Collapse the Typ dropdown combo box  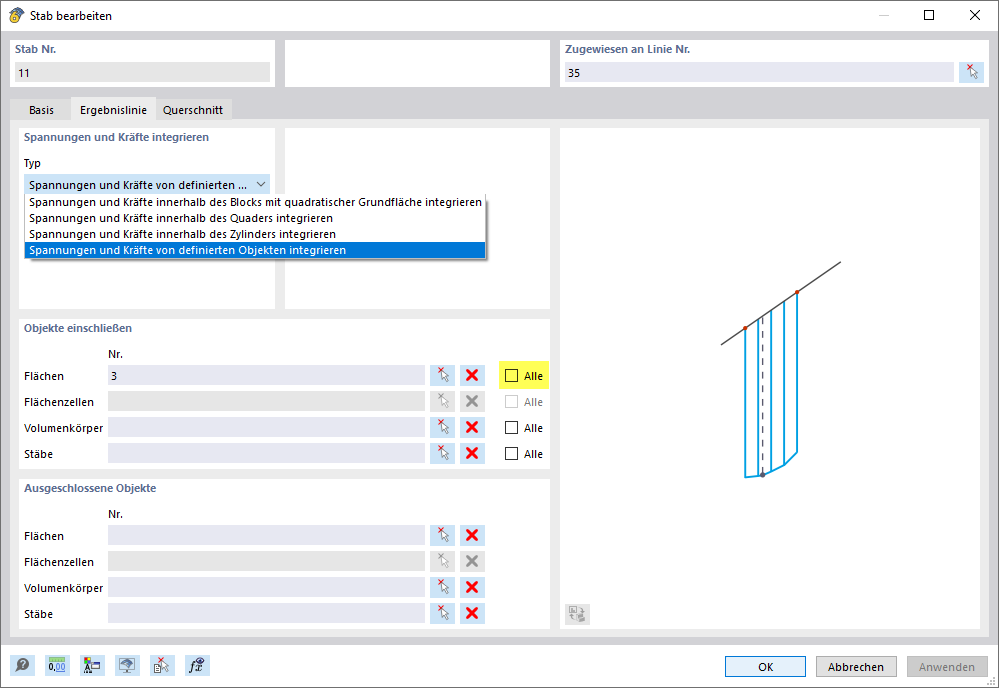[x=147, y=185]
